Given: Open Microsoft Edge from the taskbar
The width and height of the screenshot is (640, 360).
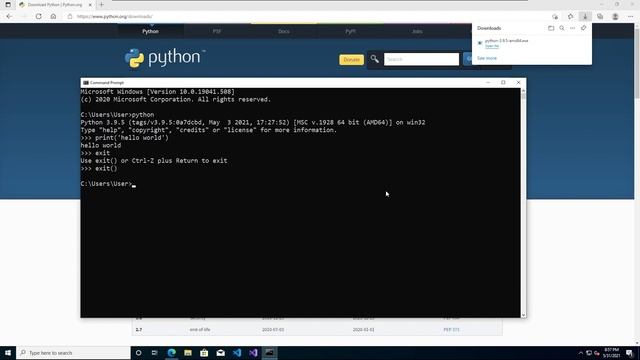Looking at the screenshot, I should tap(171, 353).
